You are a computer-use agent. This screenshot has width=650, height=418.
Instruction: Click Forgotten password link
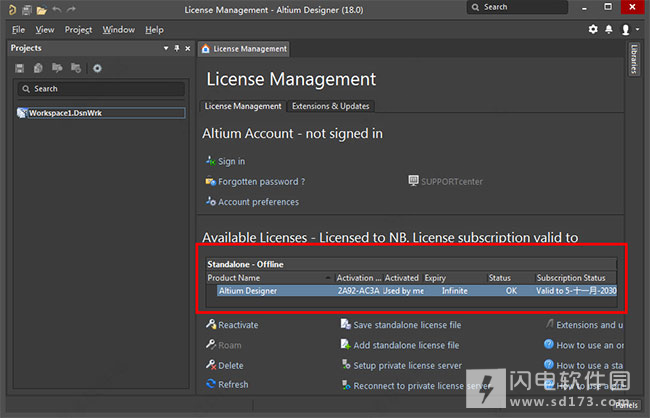click(262, 182)
